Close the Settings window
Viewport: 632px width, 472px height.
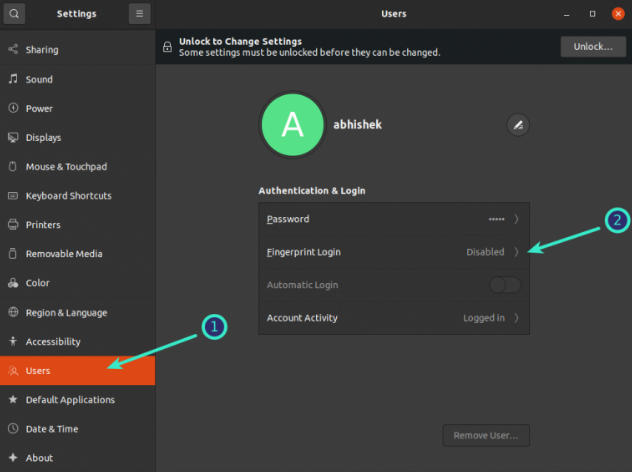point(618,14)
